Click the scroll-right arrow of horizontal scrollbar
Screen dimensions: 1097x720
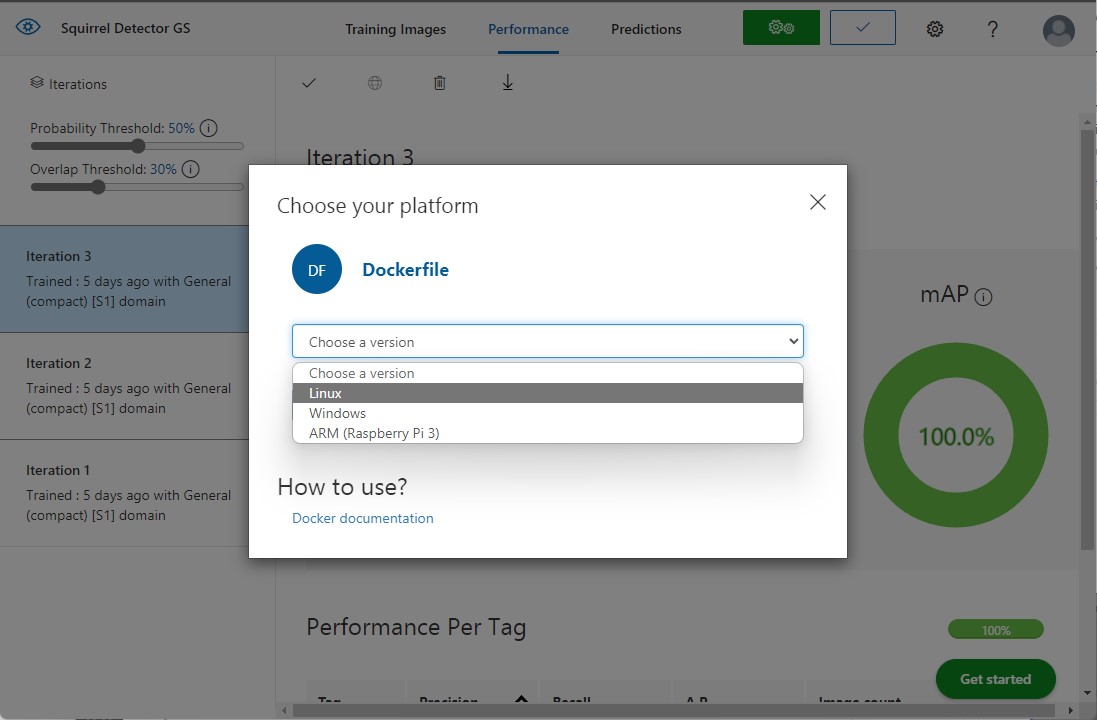click(1070, 710)
